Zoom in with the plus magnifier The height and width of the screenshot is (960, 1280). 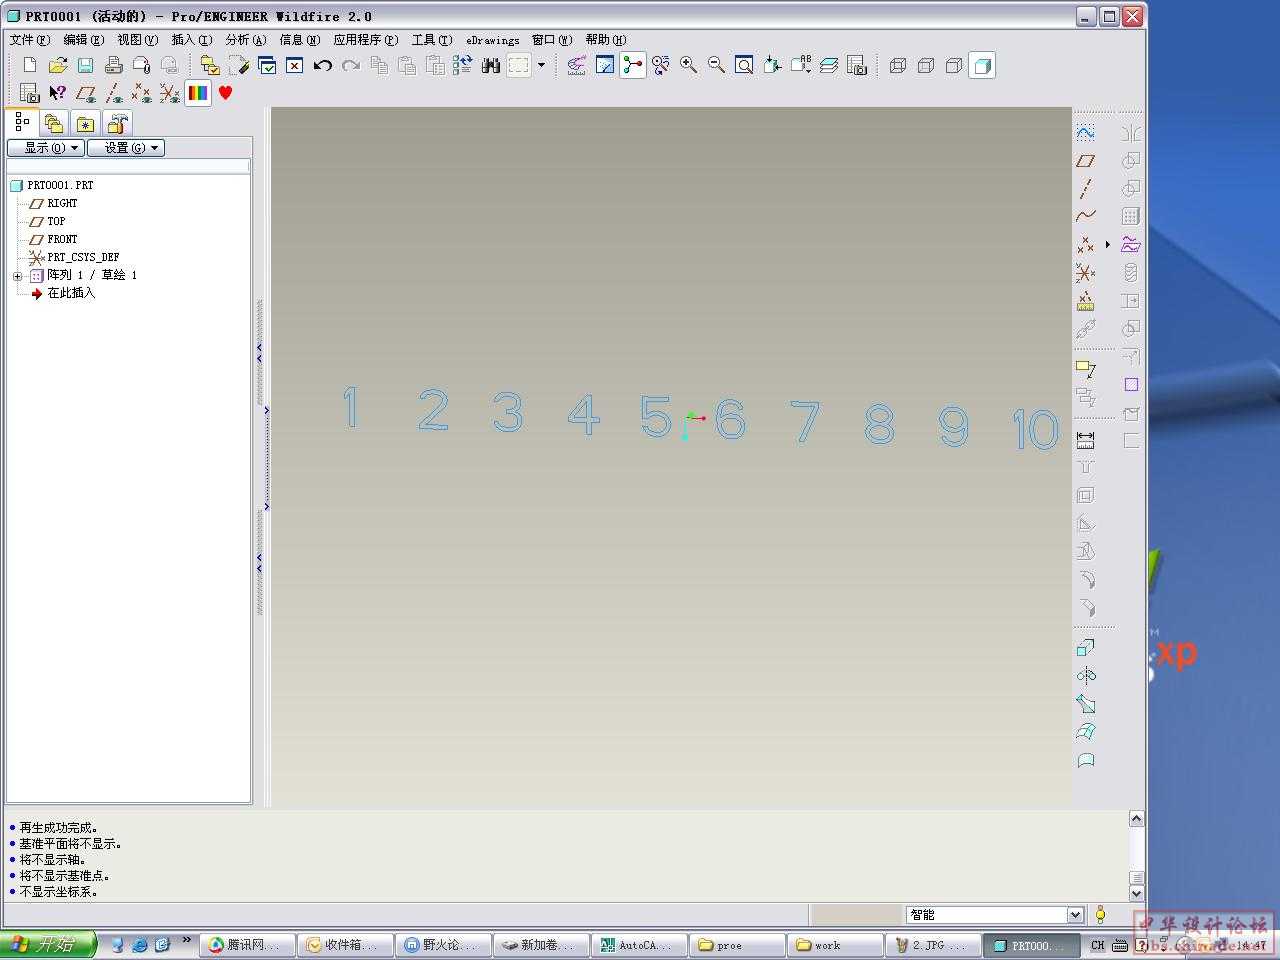click(x=688, y=66)
